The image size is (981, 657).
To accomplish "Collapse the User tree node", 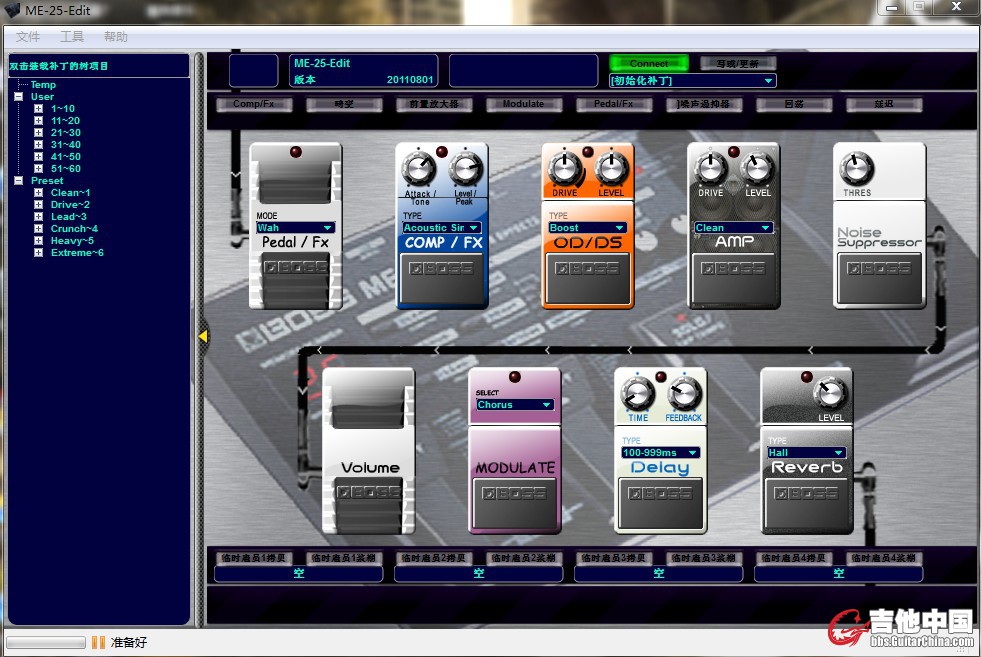I will click(x=19, y=96).
